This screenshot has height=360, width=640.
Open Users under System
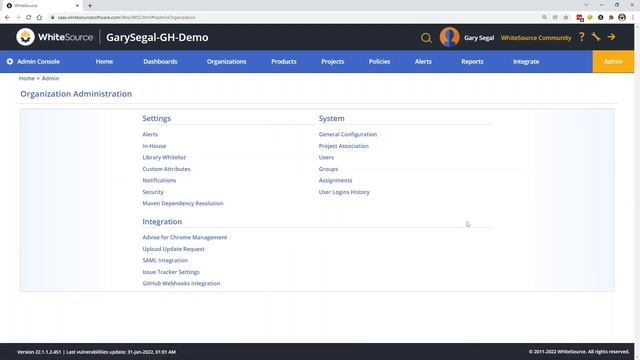coord(326,157)
